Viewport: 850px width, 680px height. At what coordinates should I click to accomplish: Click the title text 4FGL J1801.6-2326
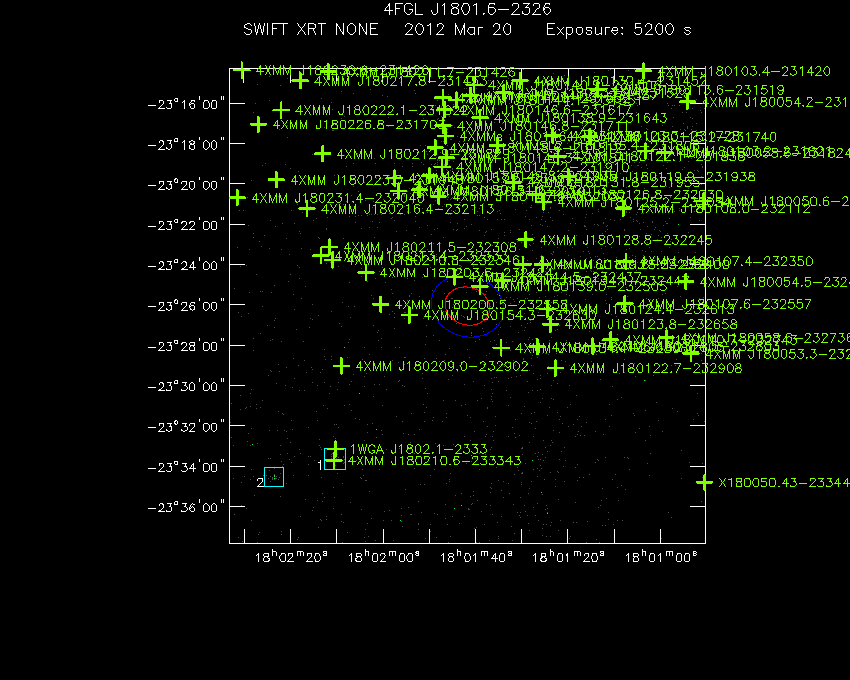pyautogui.click(x=467, y=9)
